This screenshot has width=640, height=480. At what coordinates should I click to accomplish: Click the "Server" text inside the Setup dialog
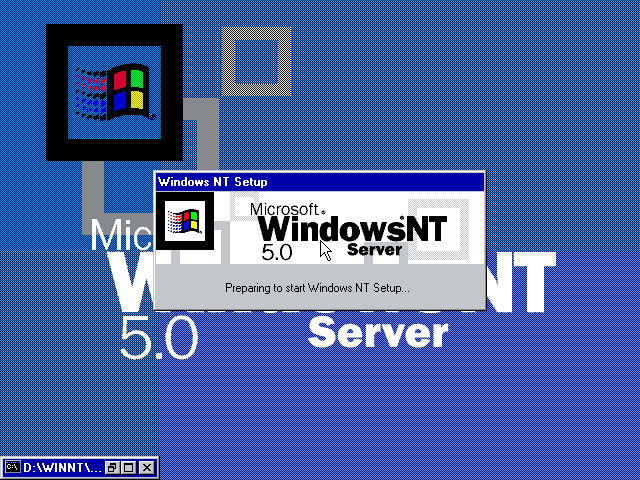click(x=374, y=249)
